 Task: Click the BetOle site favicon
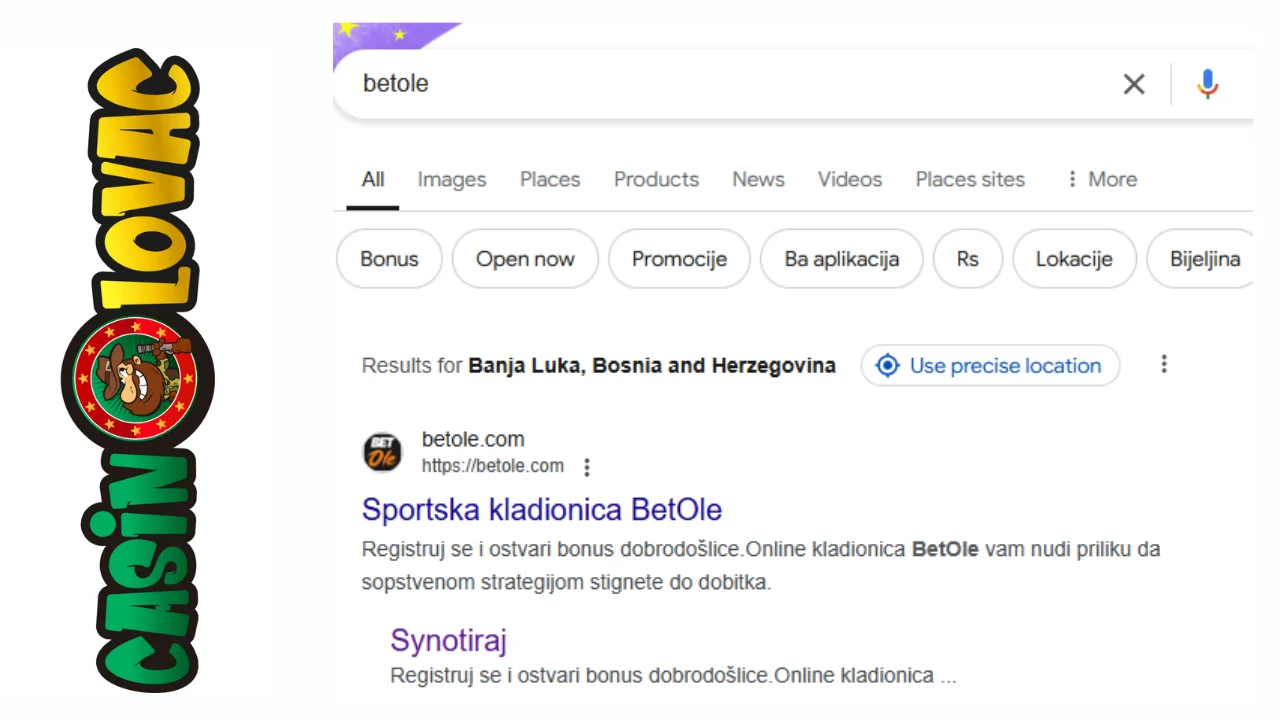click(x=382, y=452)
